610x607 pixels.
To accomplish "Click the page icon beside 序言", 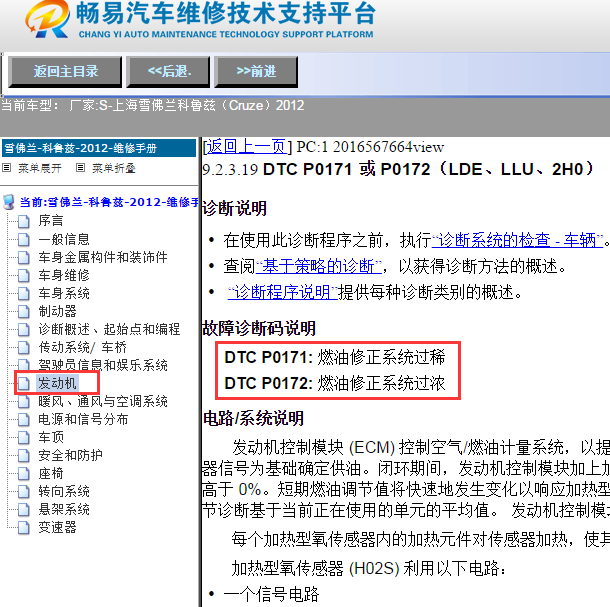I will 24,221.
